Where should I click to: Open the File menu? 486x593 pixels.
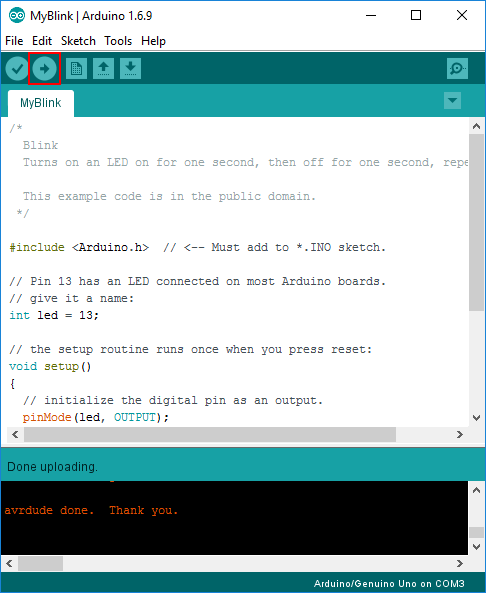[x=14, y=40]
